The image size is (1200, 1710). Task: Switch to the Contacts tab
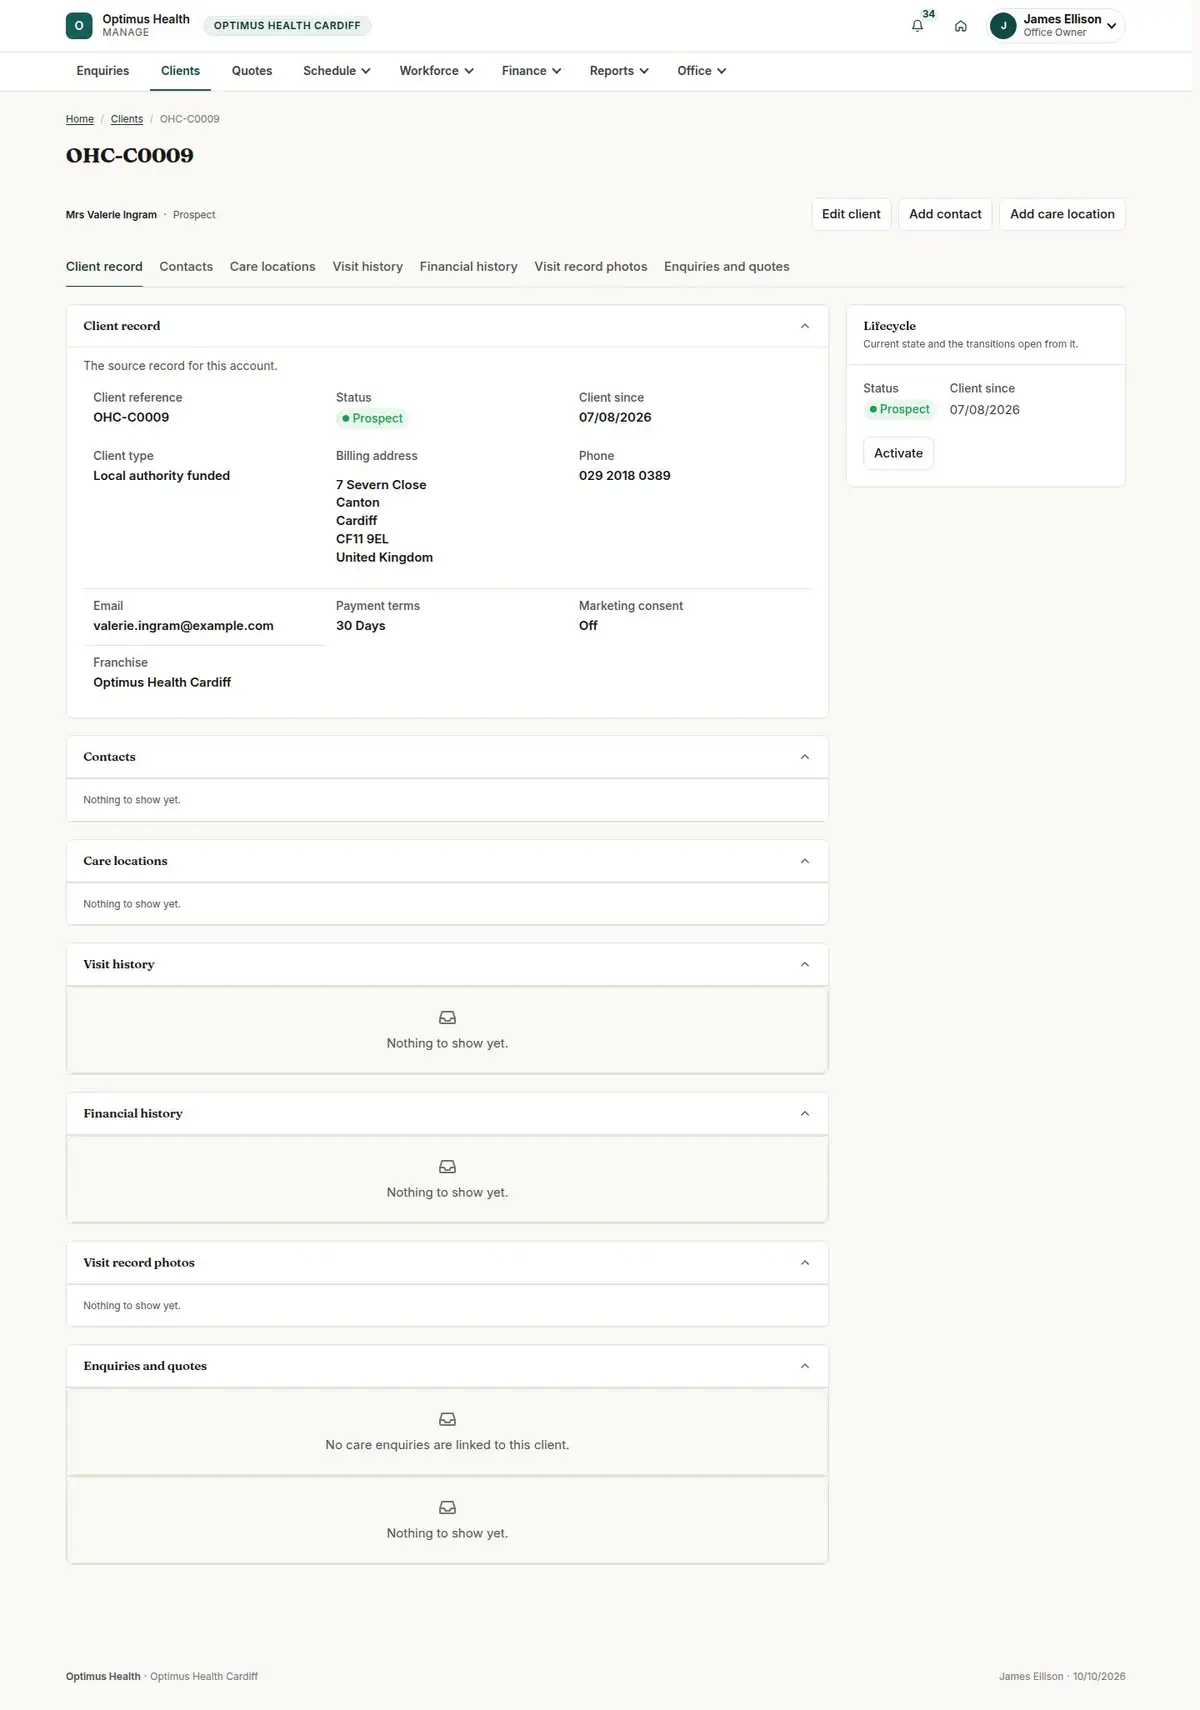pos(186,267)
